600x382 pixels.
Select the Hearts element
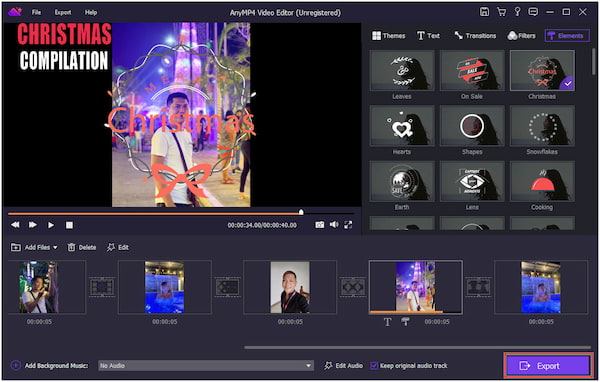402,126
